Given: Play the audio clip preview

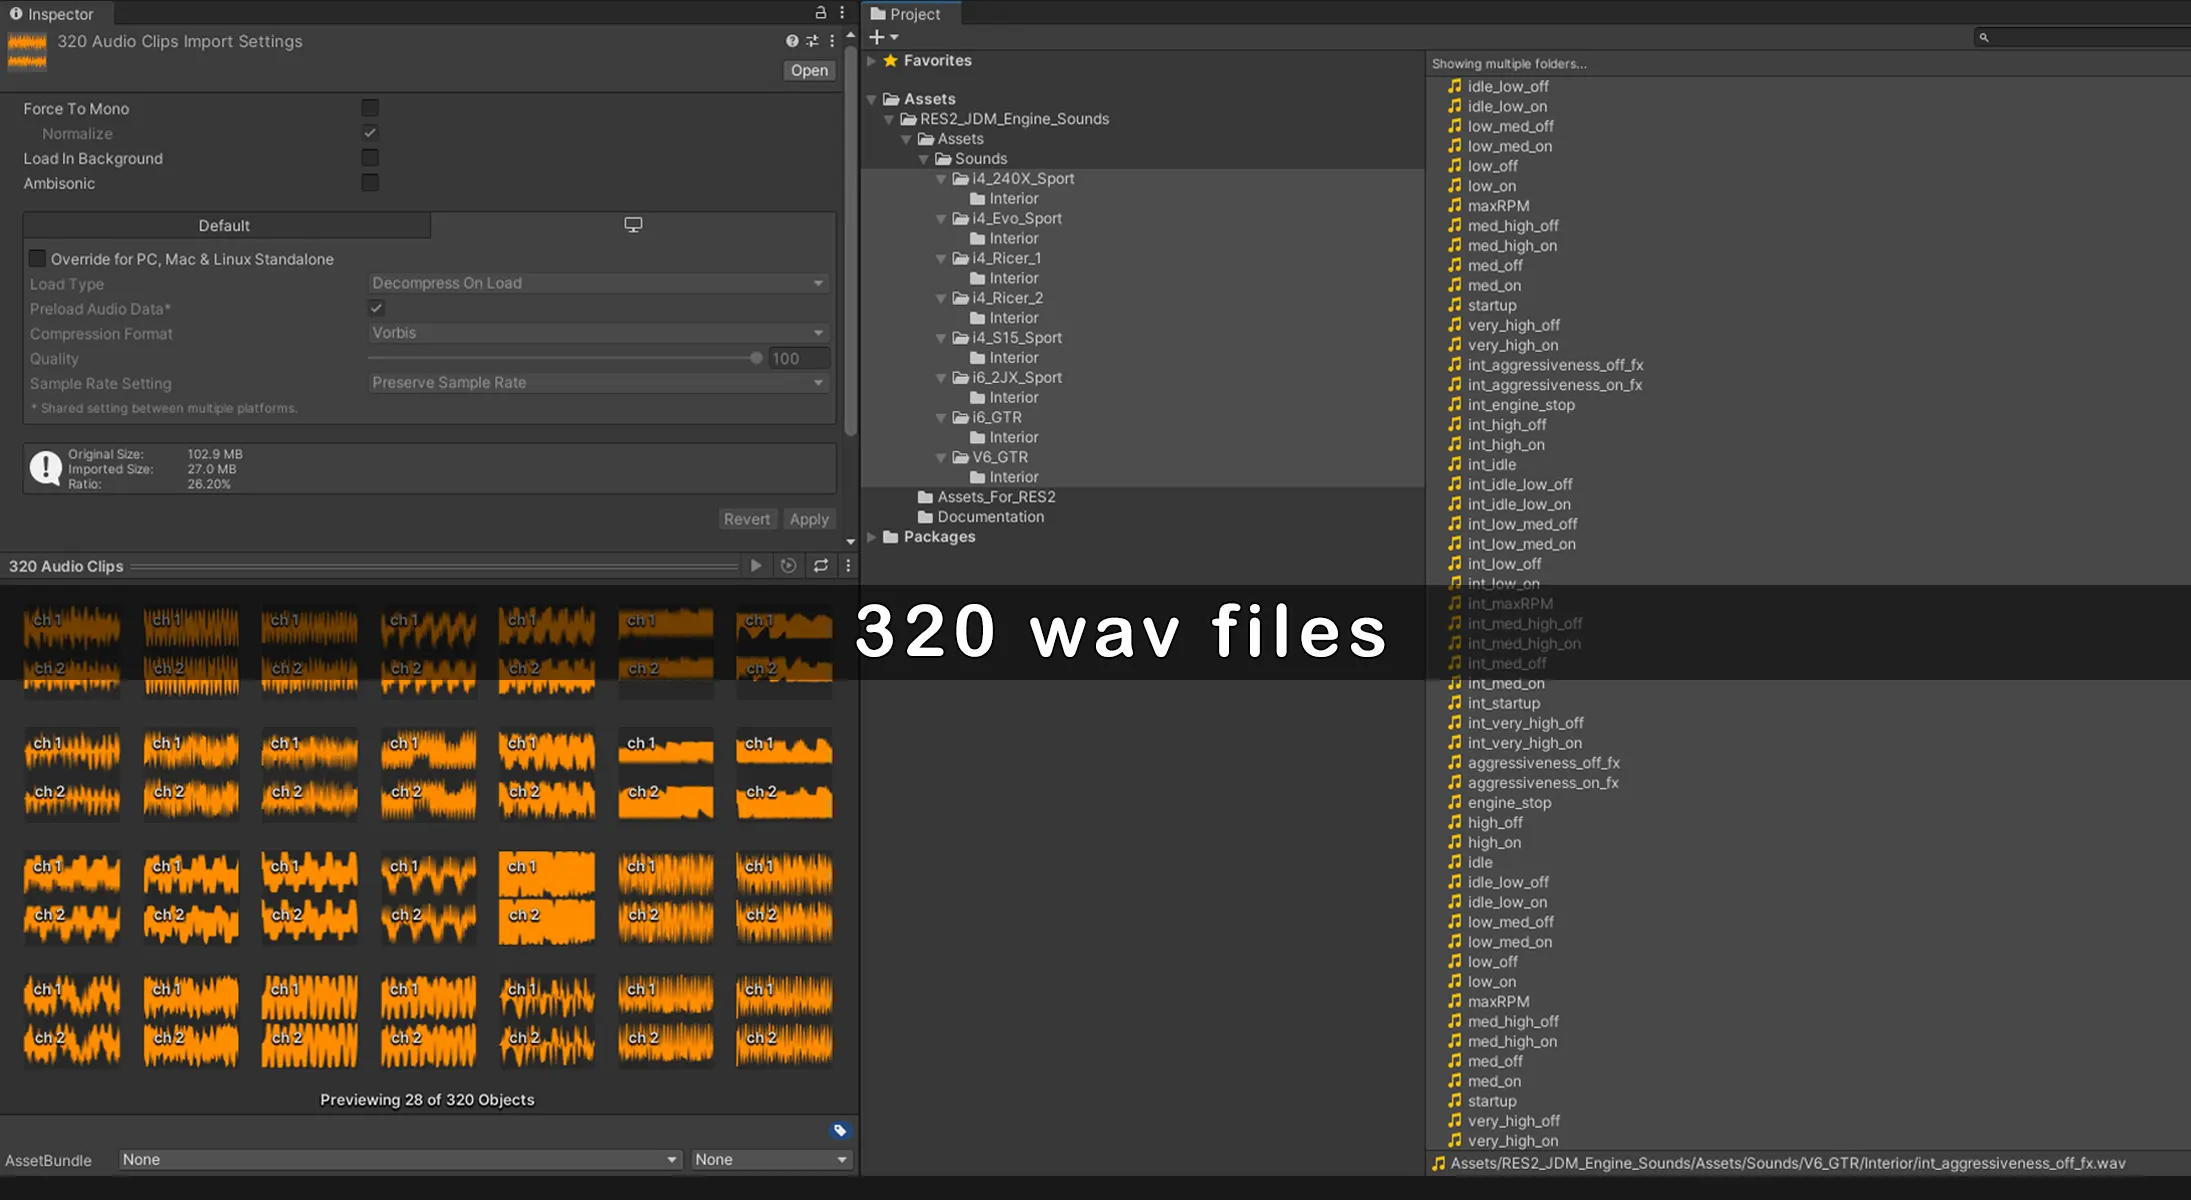Looking at the screenshot, I should click(756, 566).
